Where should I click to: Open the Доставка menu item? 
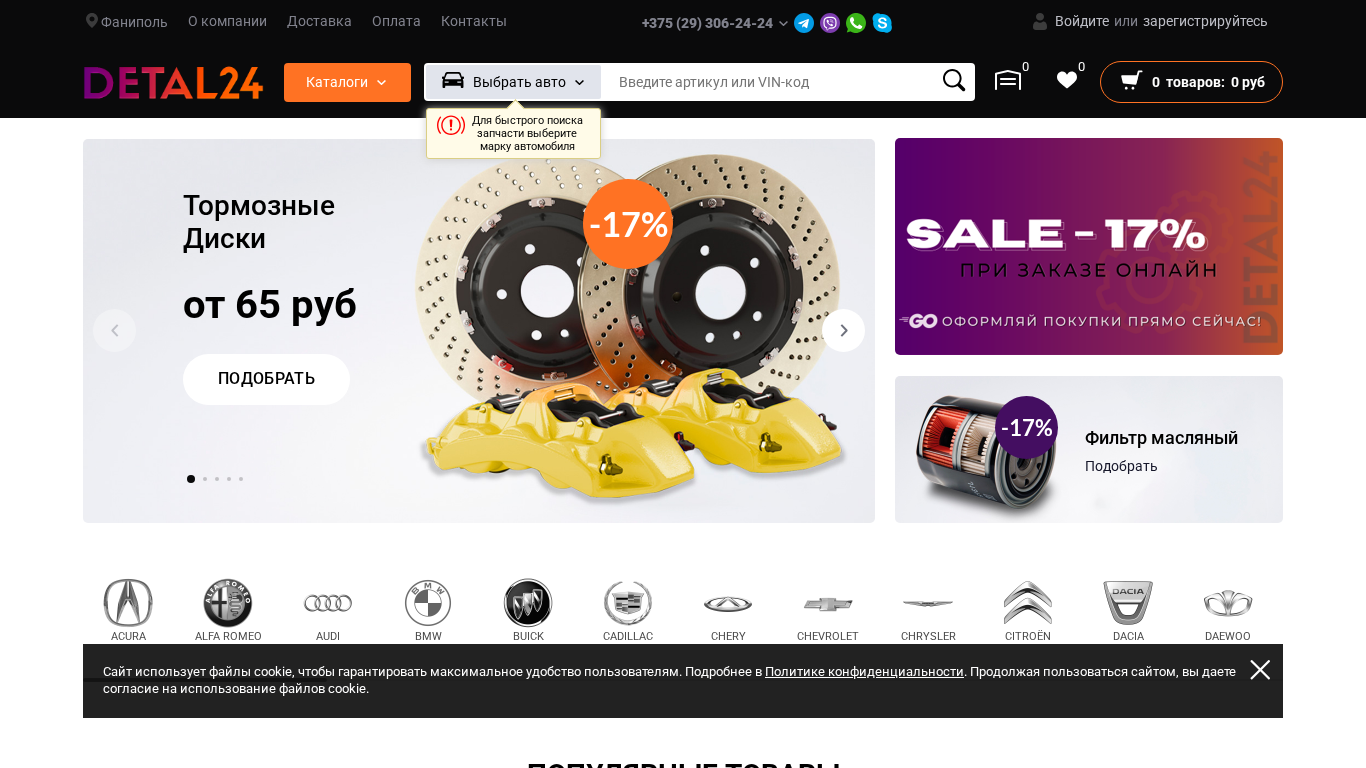click(x=319, y=21)
